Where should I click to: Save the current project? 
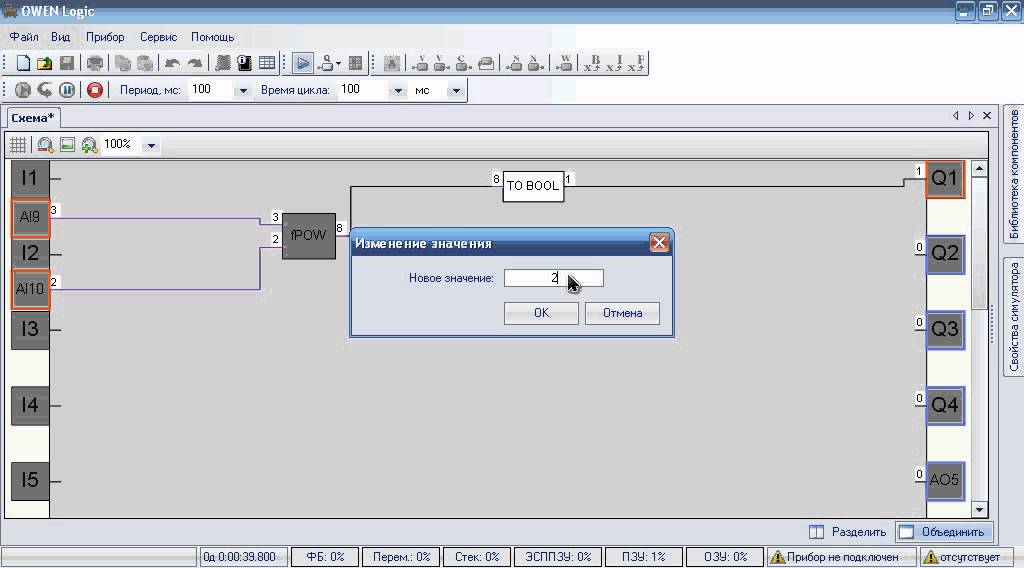tap(67, 63)
